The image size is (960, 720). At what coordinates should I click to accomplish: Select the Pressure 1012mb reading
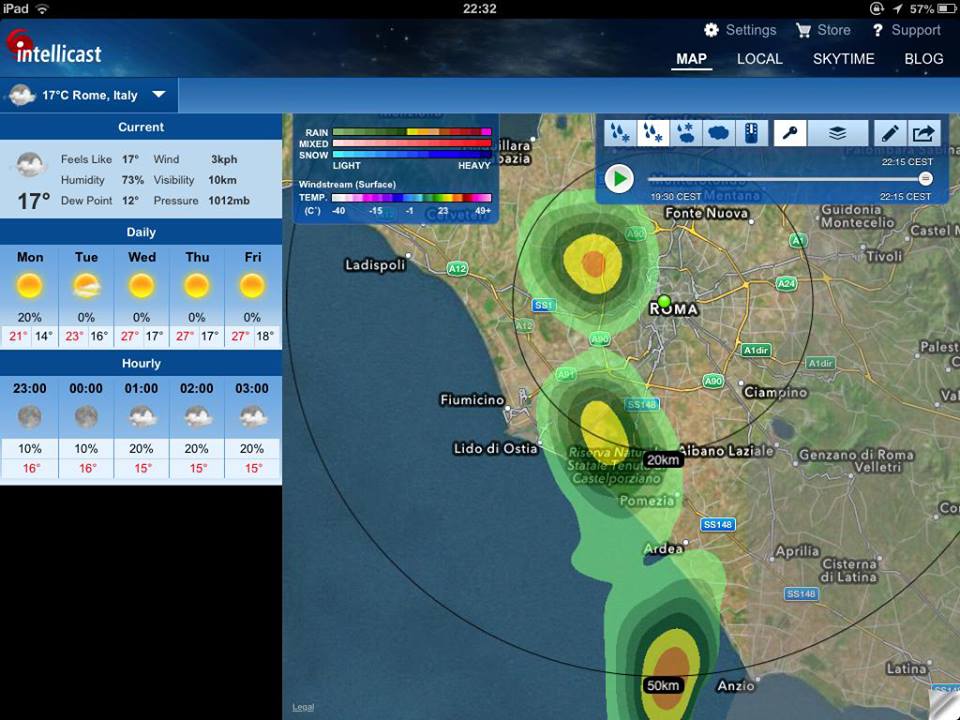click(x=201, y=200)
